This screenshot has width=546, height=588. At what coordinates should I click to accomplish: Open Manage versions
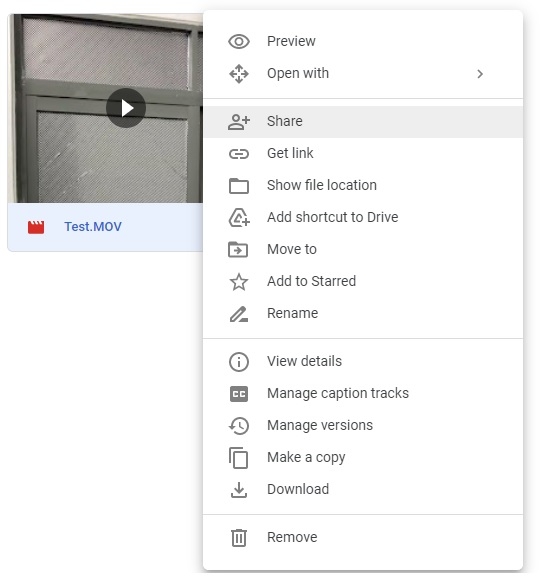363,426
